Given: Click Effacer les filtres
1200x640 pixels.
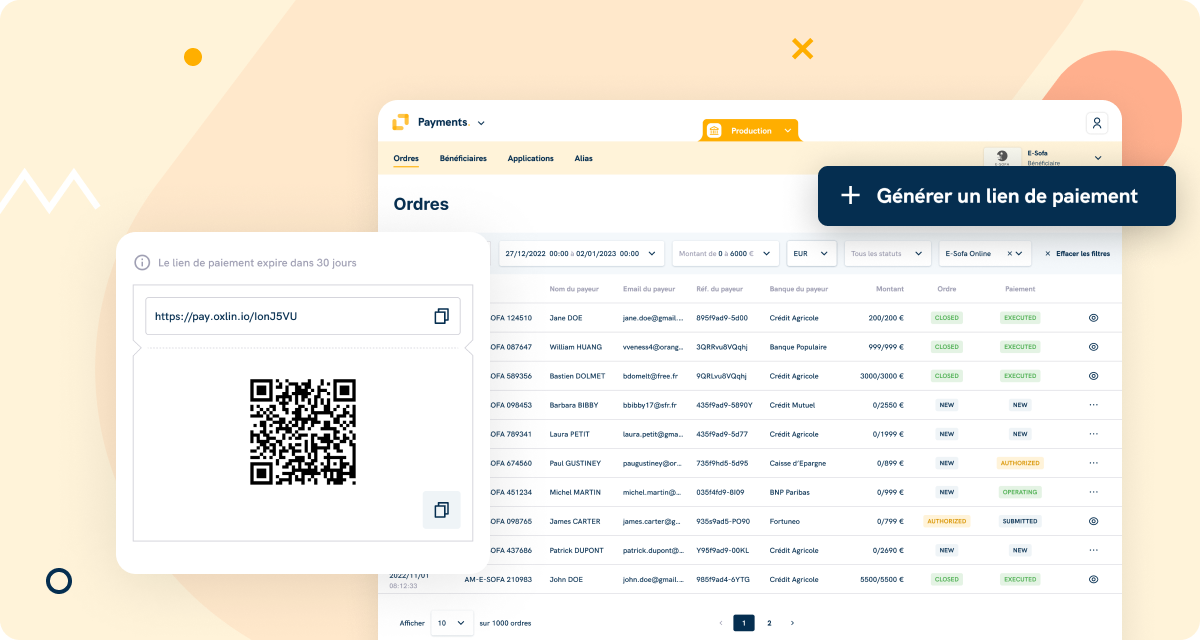Looking at the screenshot, I should pyautogui.click(x=1077, y=254).
